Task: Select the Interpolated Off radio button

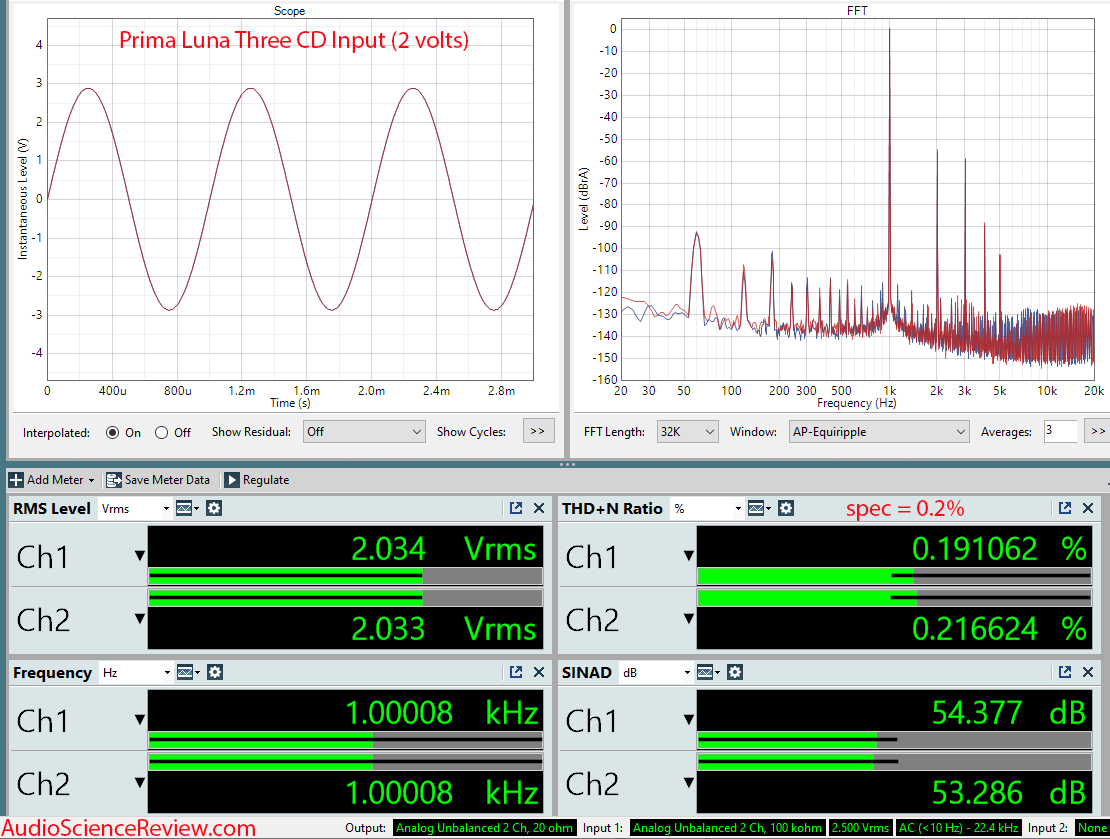Action: pos(161,433)
